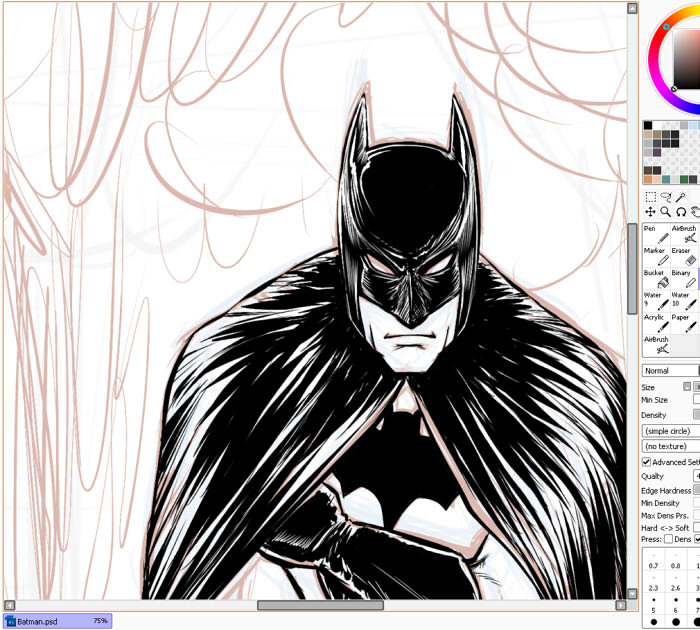The height and width of the screenshot is (630, 700).
Task: Click the Edge Hardness label
Action: tap(666, 491)
